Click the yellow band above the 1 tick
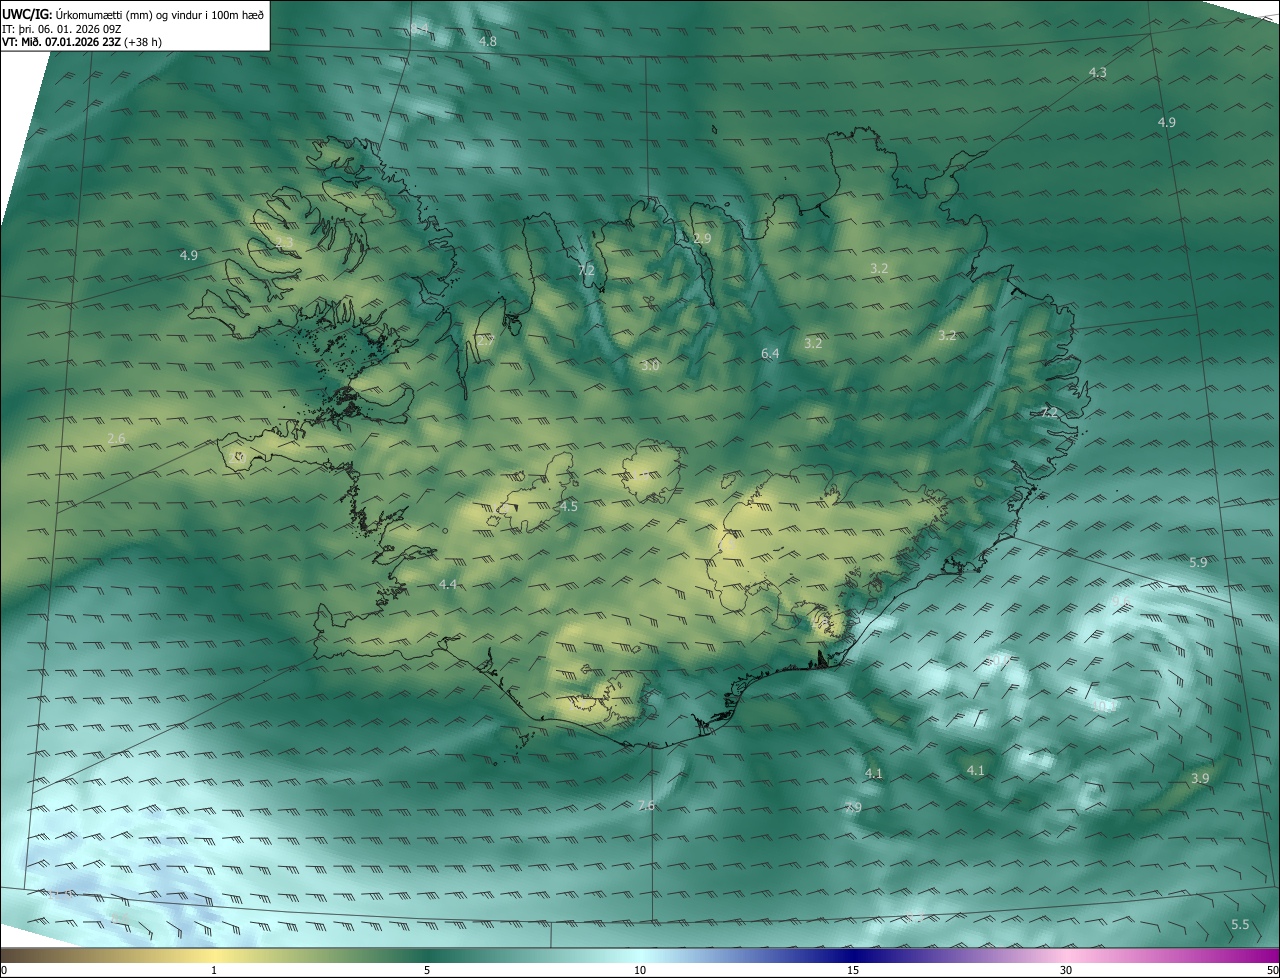This screenshot has height=978, width=1280. point(214,955)
